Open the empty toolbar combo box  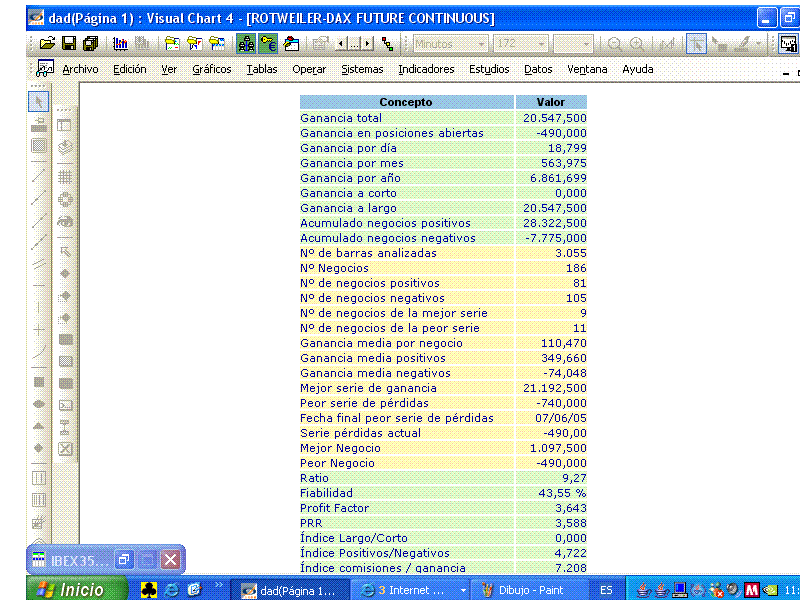[x=573, y=44]
